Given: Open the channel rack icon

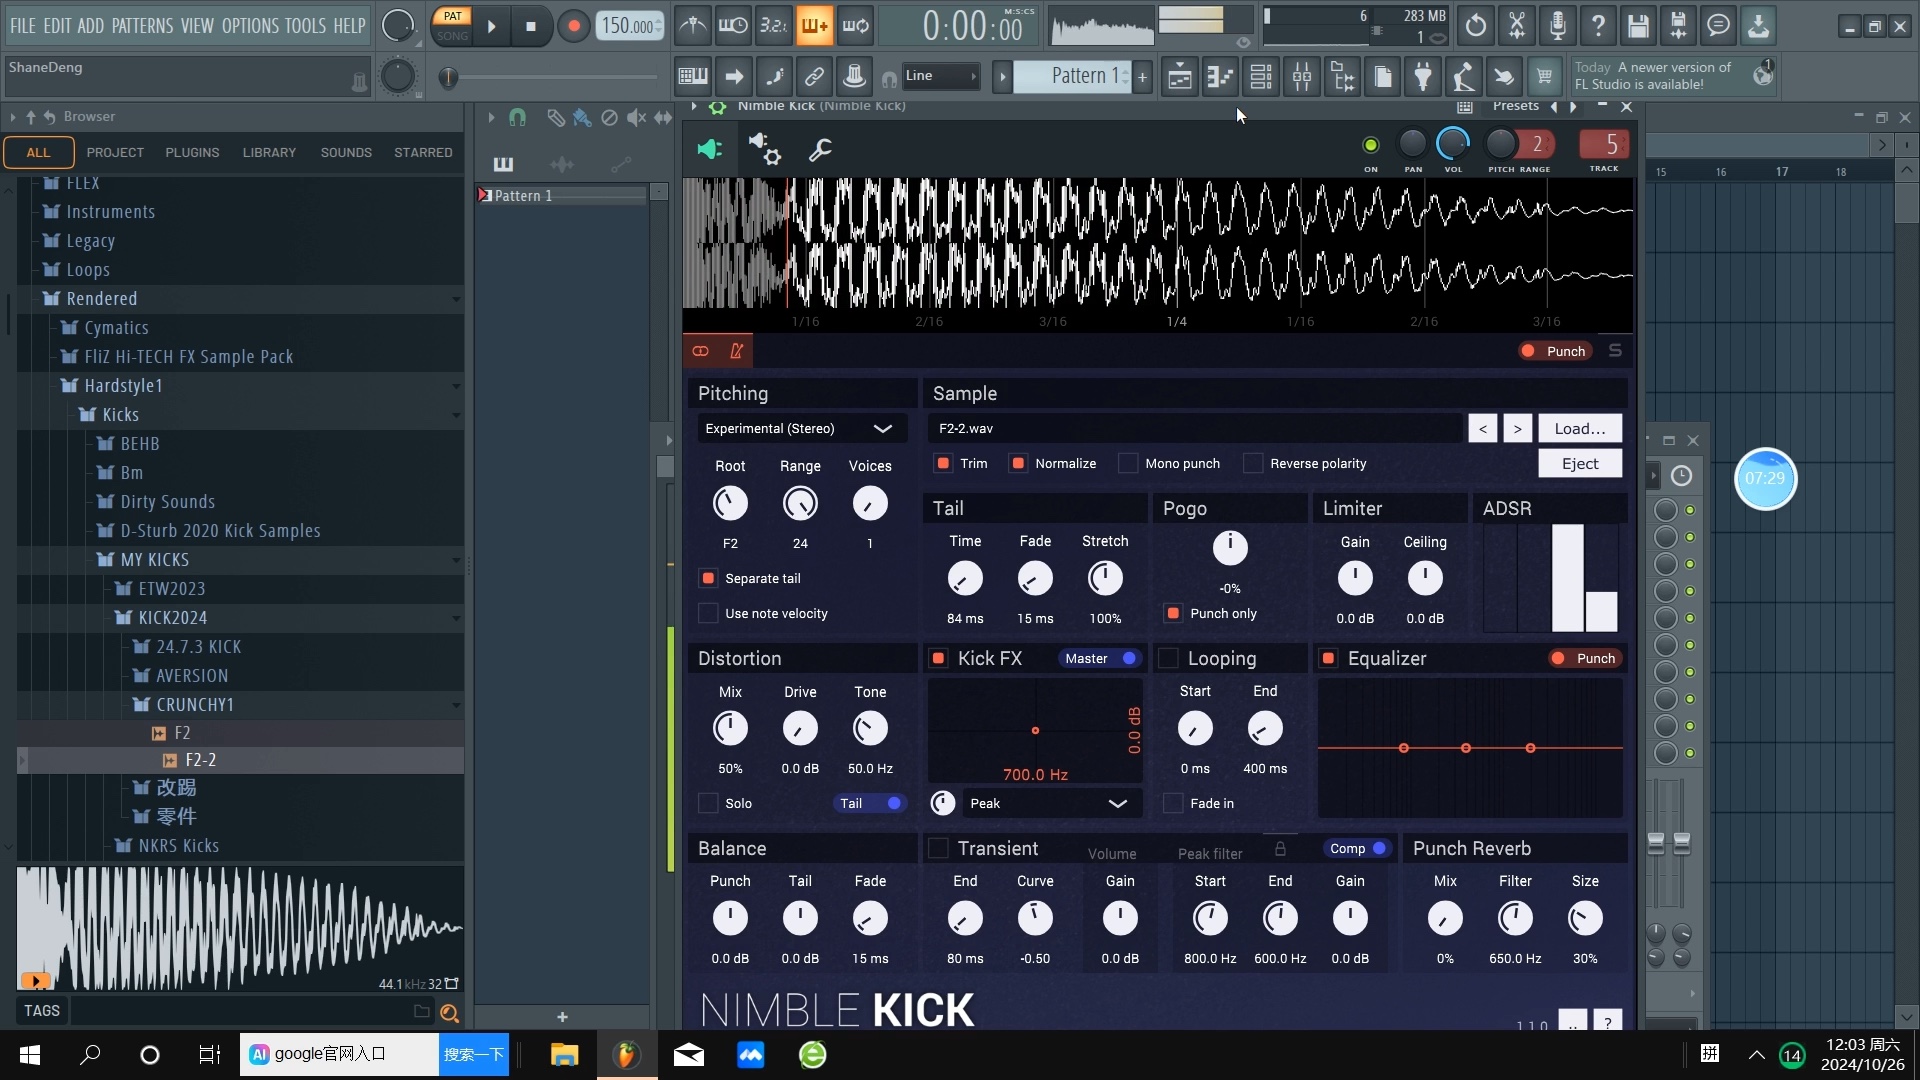Looking at the screenshot, I should [1261, 76].
